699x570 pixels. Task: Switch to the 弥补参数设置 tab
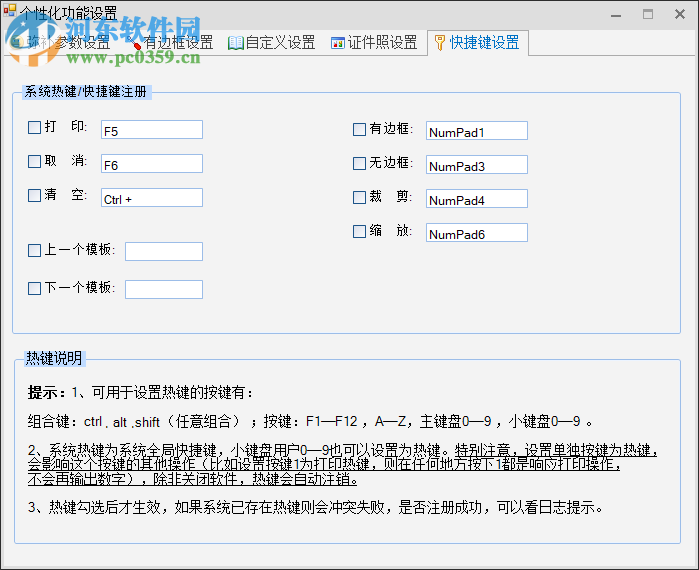[x=62, y=43]
